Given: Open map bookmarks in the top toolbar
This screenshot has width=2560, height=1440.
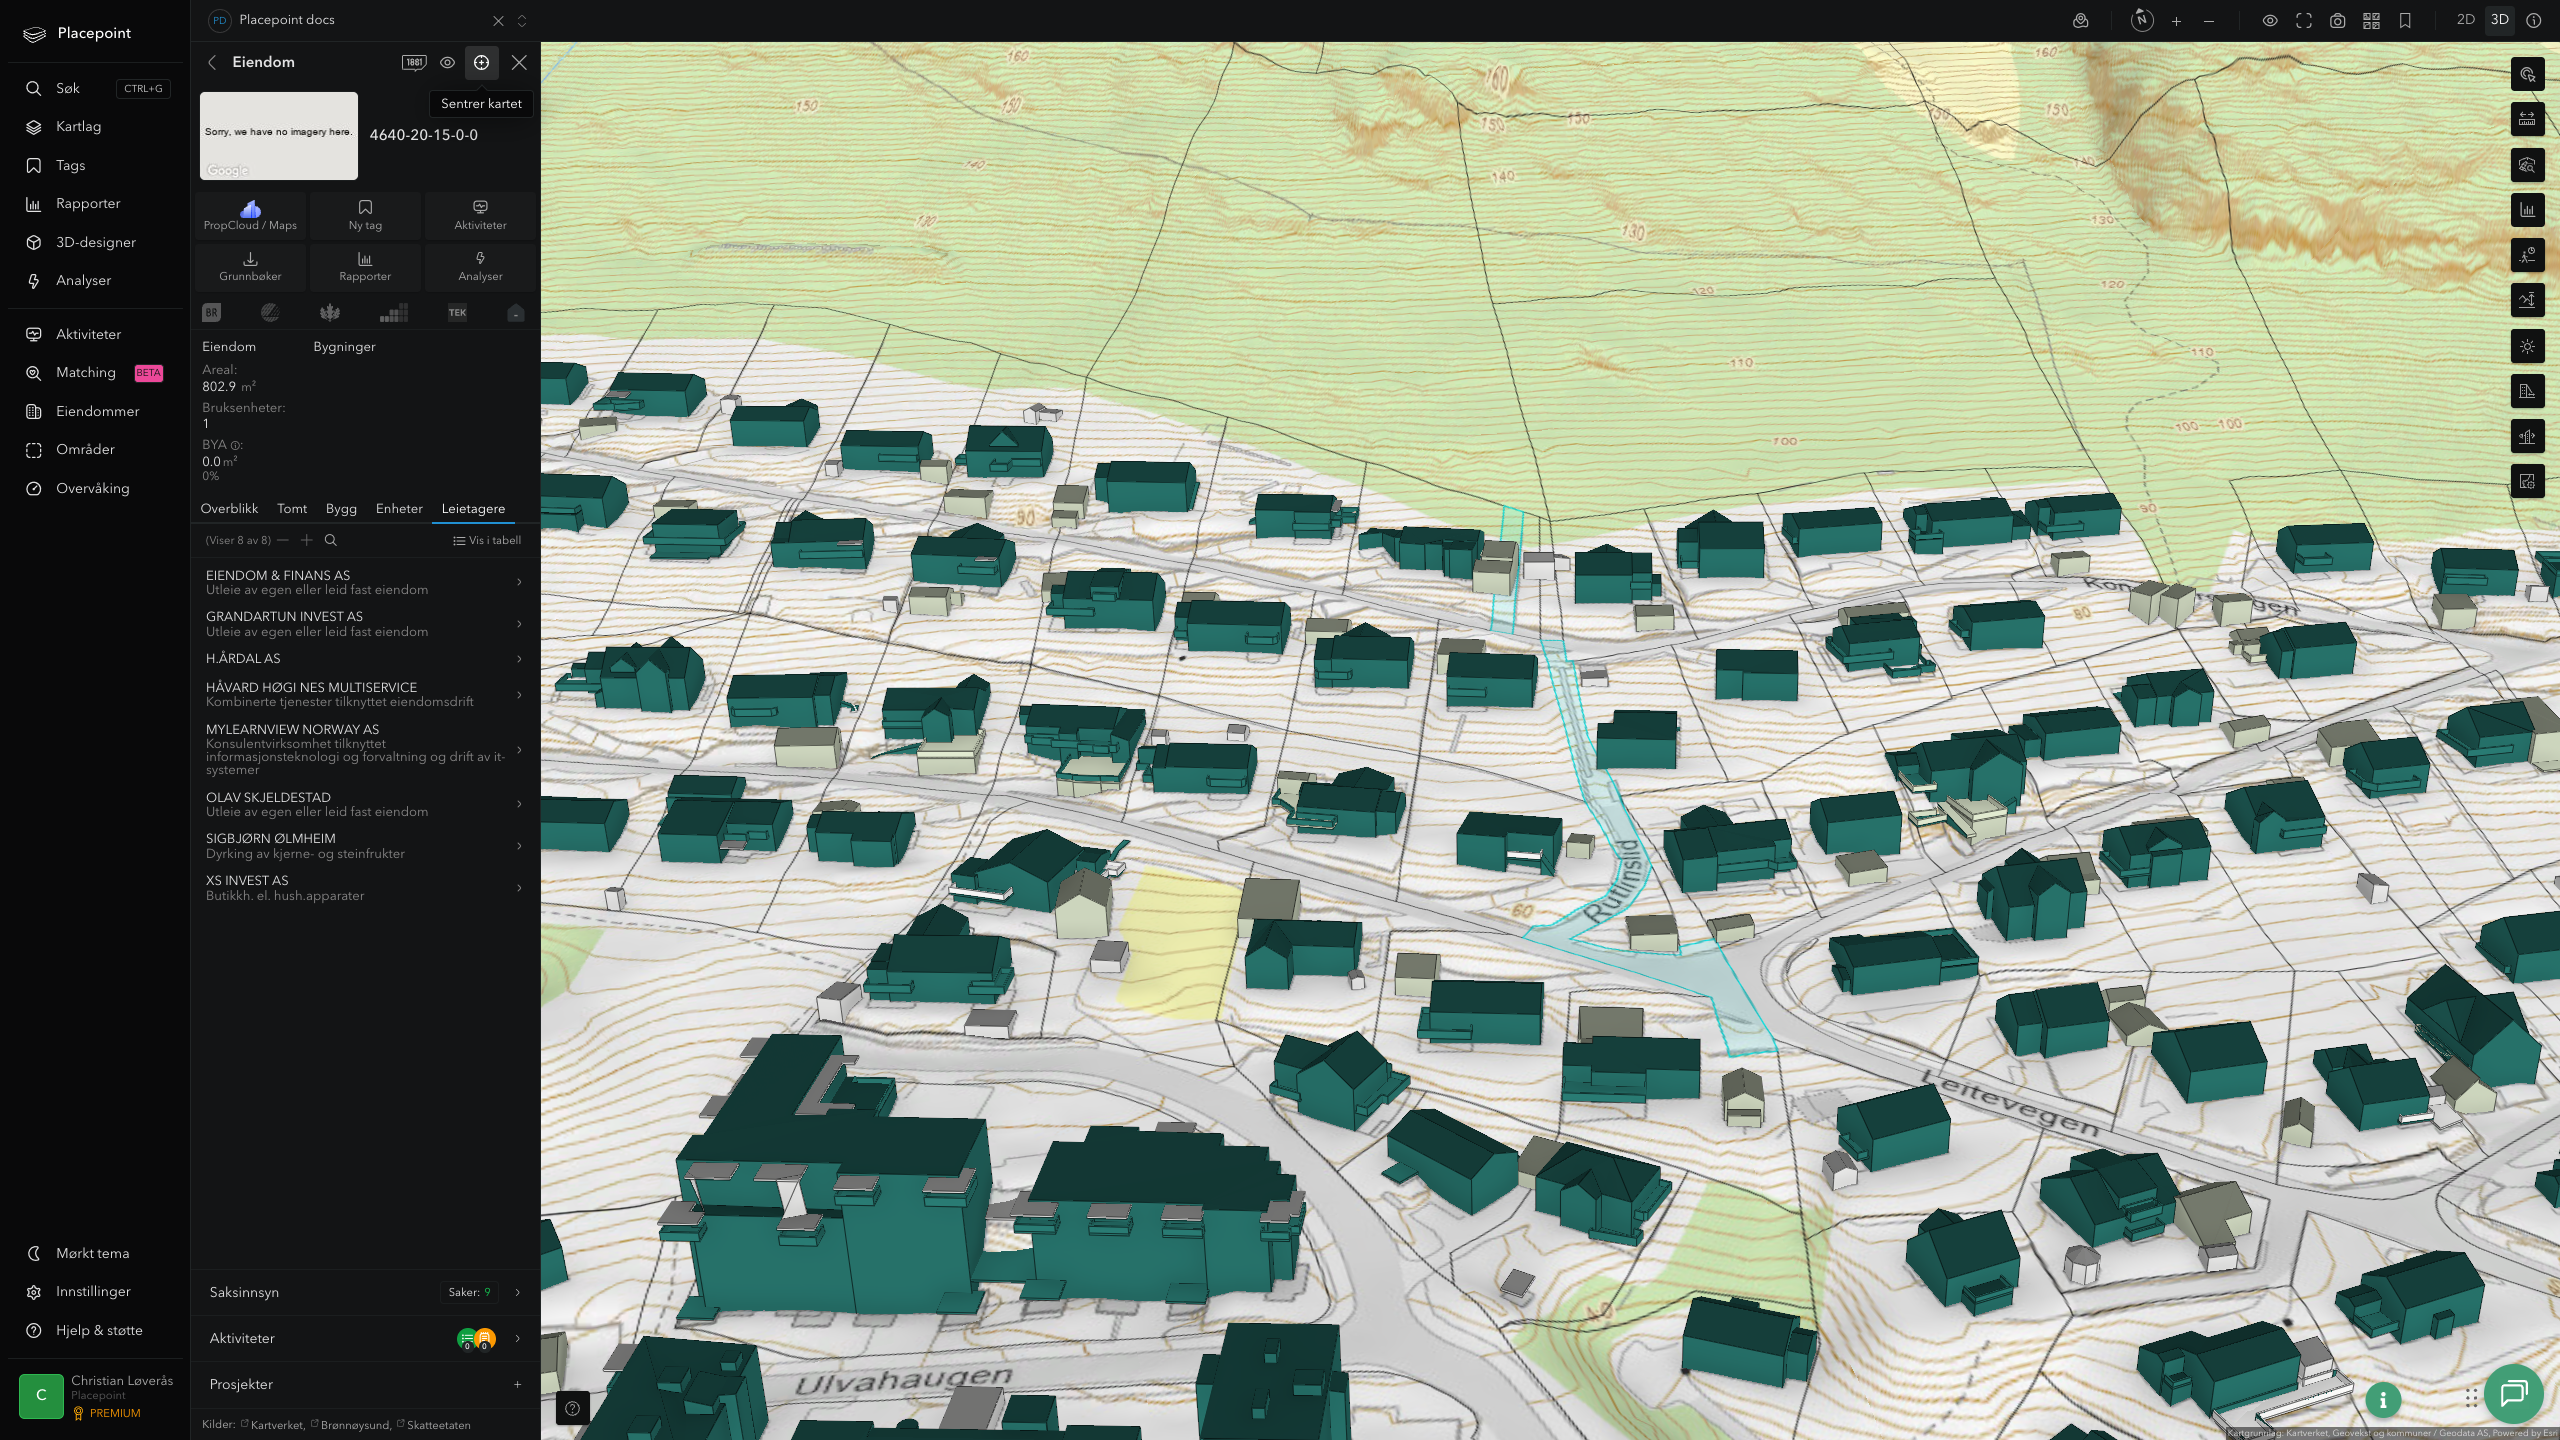Looking at the screenshot, I should tap(2405, 20).
